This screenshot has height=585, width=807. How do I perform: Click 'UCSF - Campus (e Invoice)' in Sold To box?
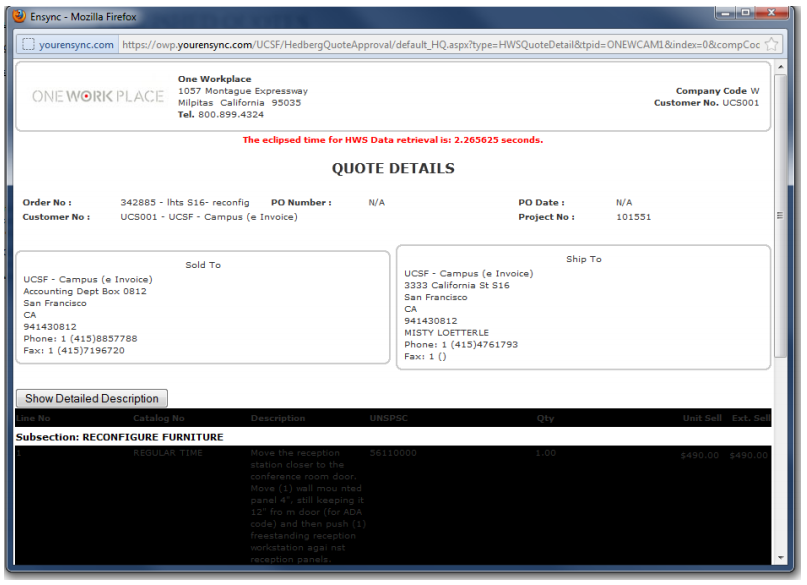click(88, 279)
